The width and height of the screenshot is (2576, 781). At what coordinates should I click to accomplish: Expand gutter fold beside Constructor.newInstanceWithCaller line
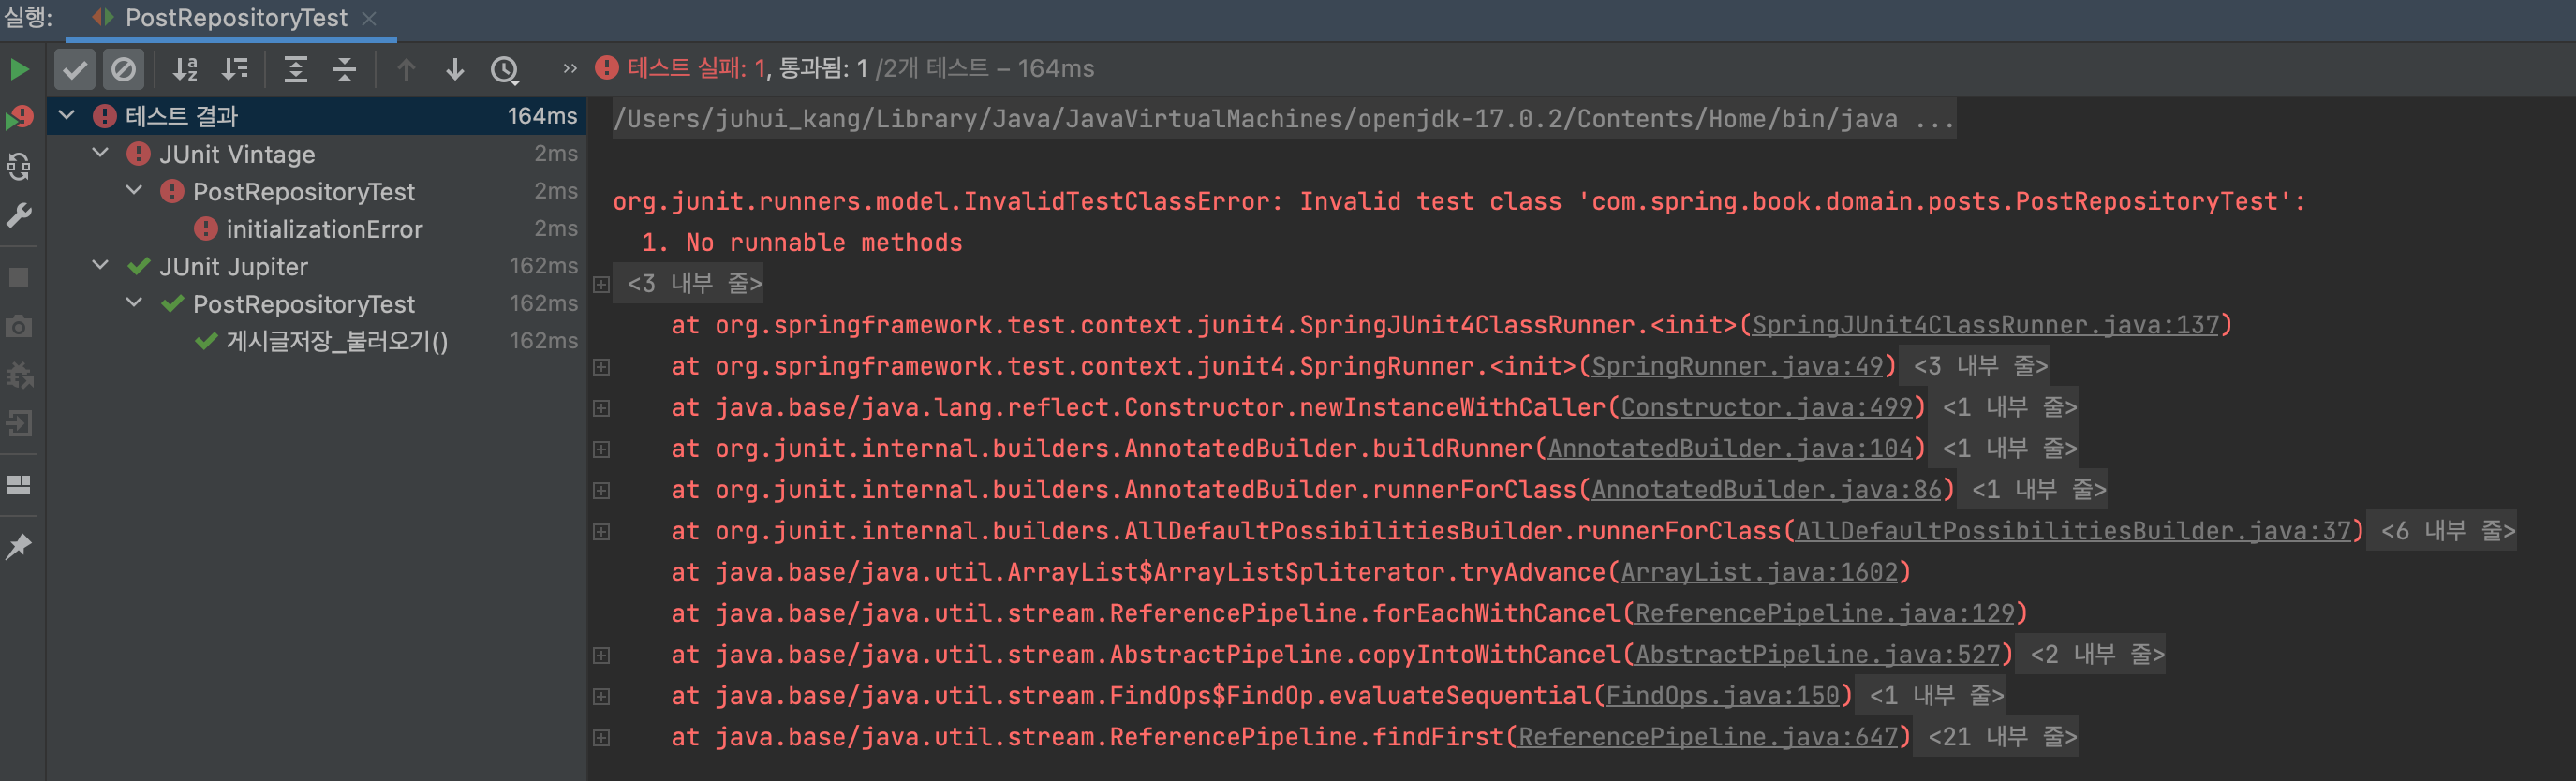[x=601, y=408]
